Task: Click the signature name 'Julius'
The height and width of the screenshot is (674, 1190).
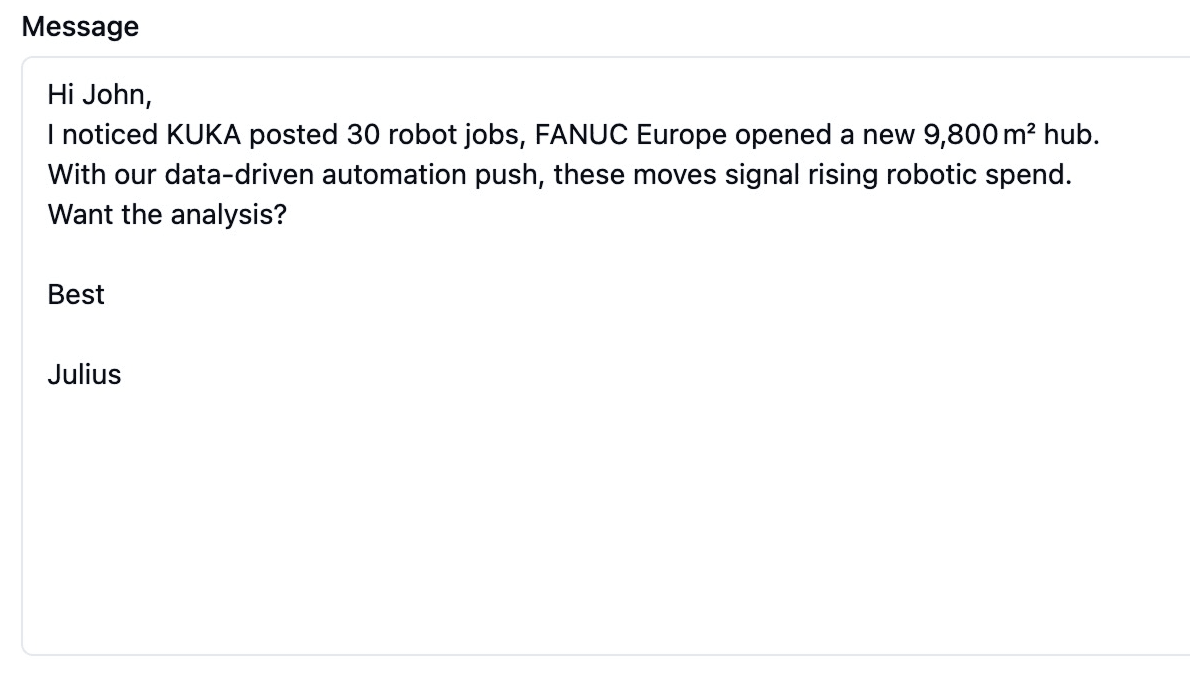Action: tap(84, 375)
